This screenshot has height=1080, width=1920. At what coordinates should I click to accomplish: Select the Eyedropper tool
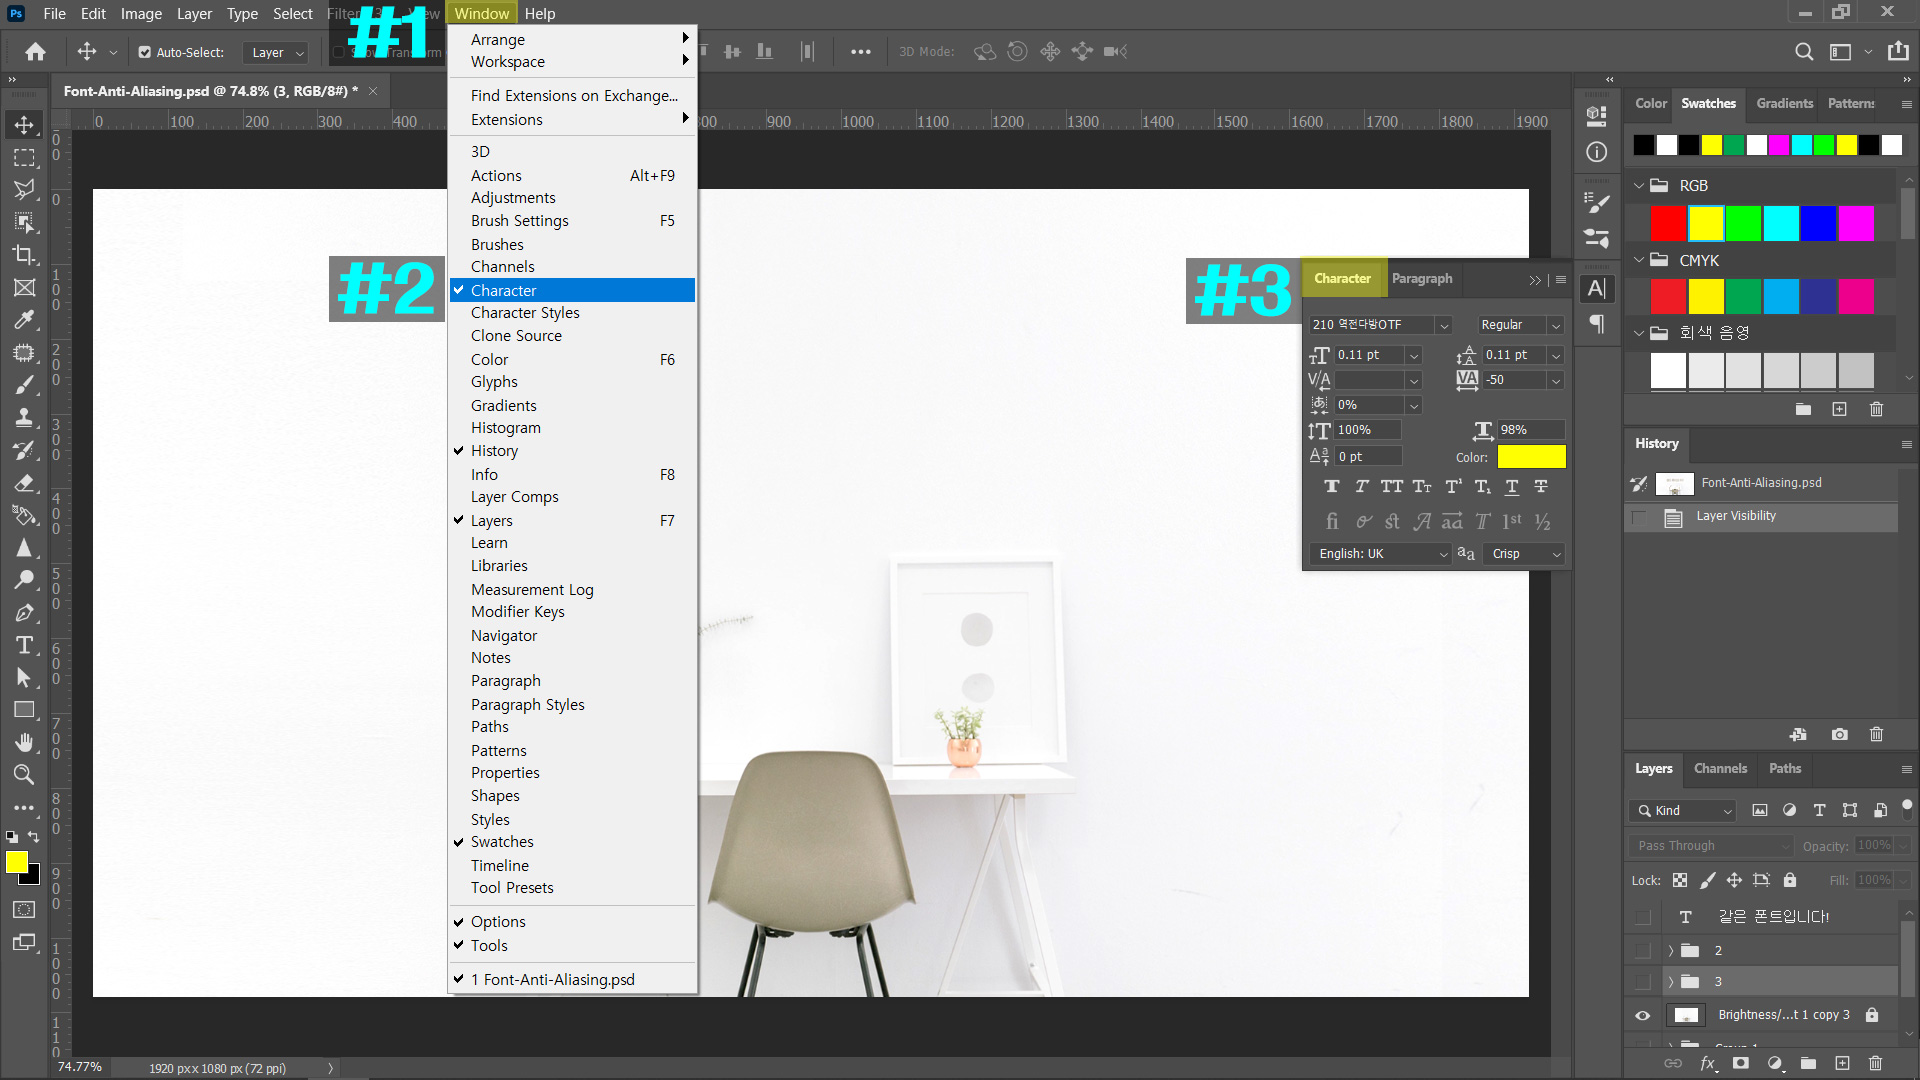(x=24, y=320)
